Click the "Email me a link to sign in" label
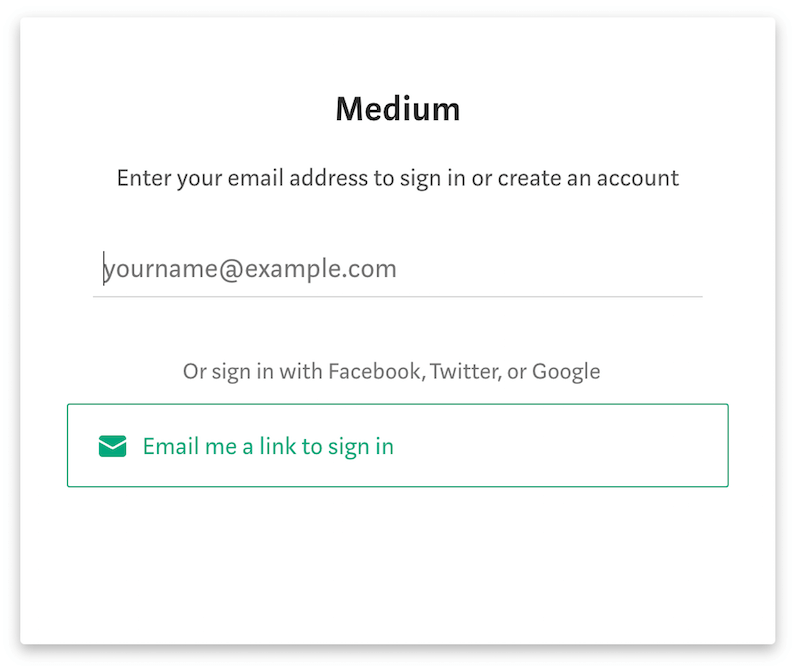 click(x=268, y=446)
